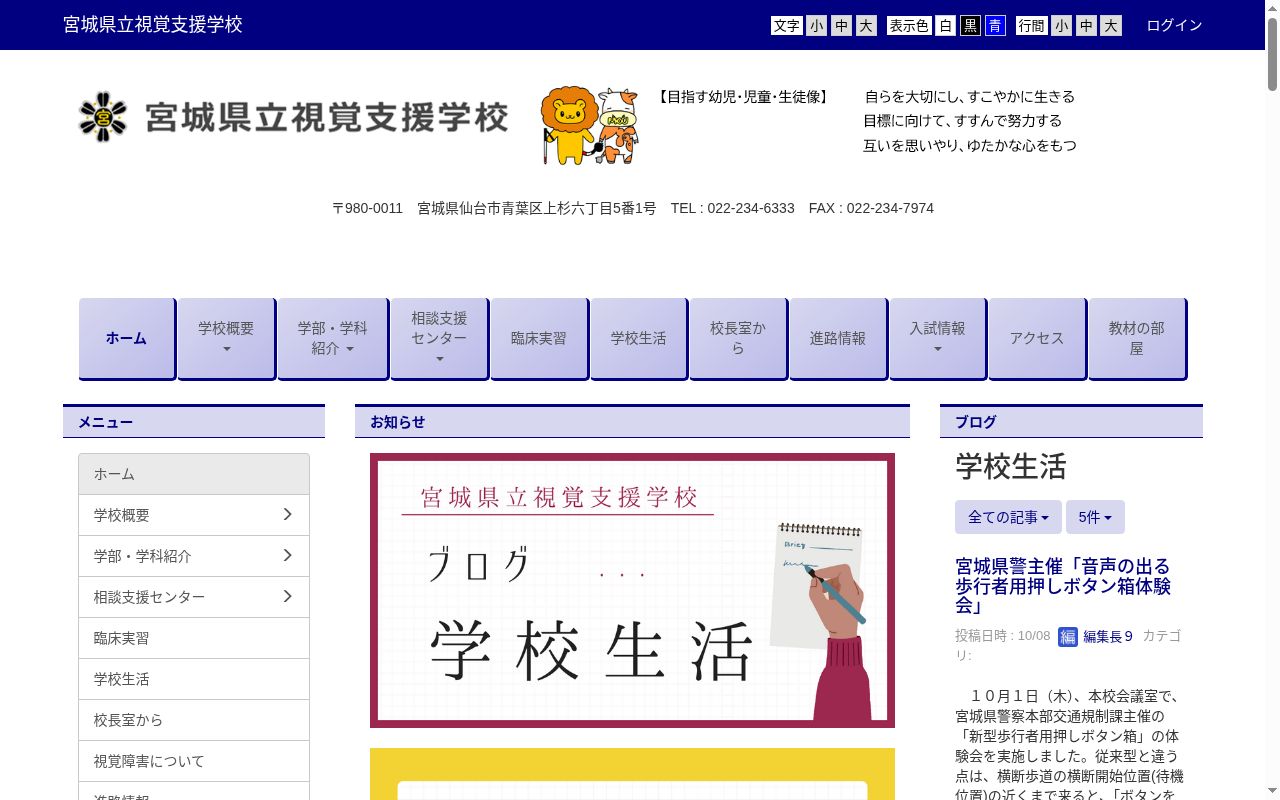Open the 5件 count dropdown
1280x800 pixels.
point(1095,517)
